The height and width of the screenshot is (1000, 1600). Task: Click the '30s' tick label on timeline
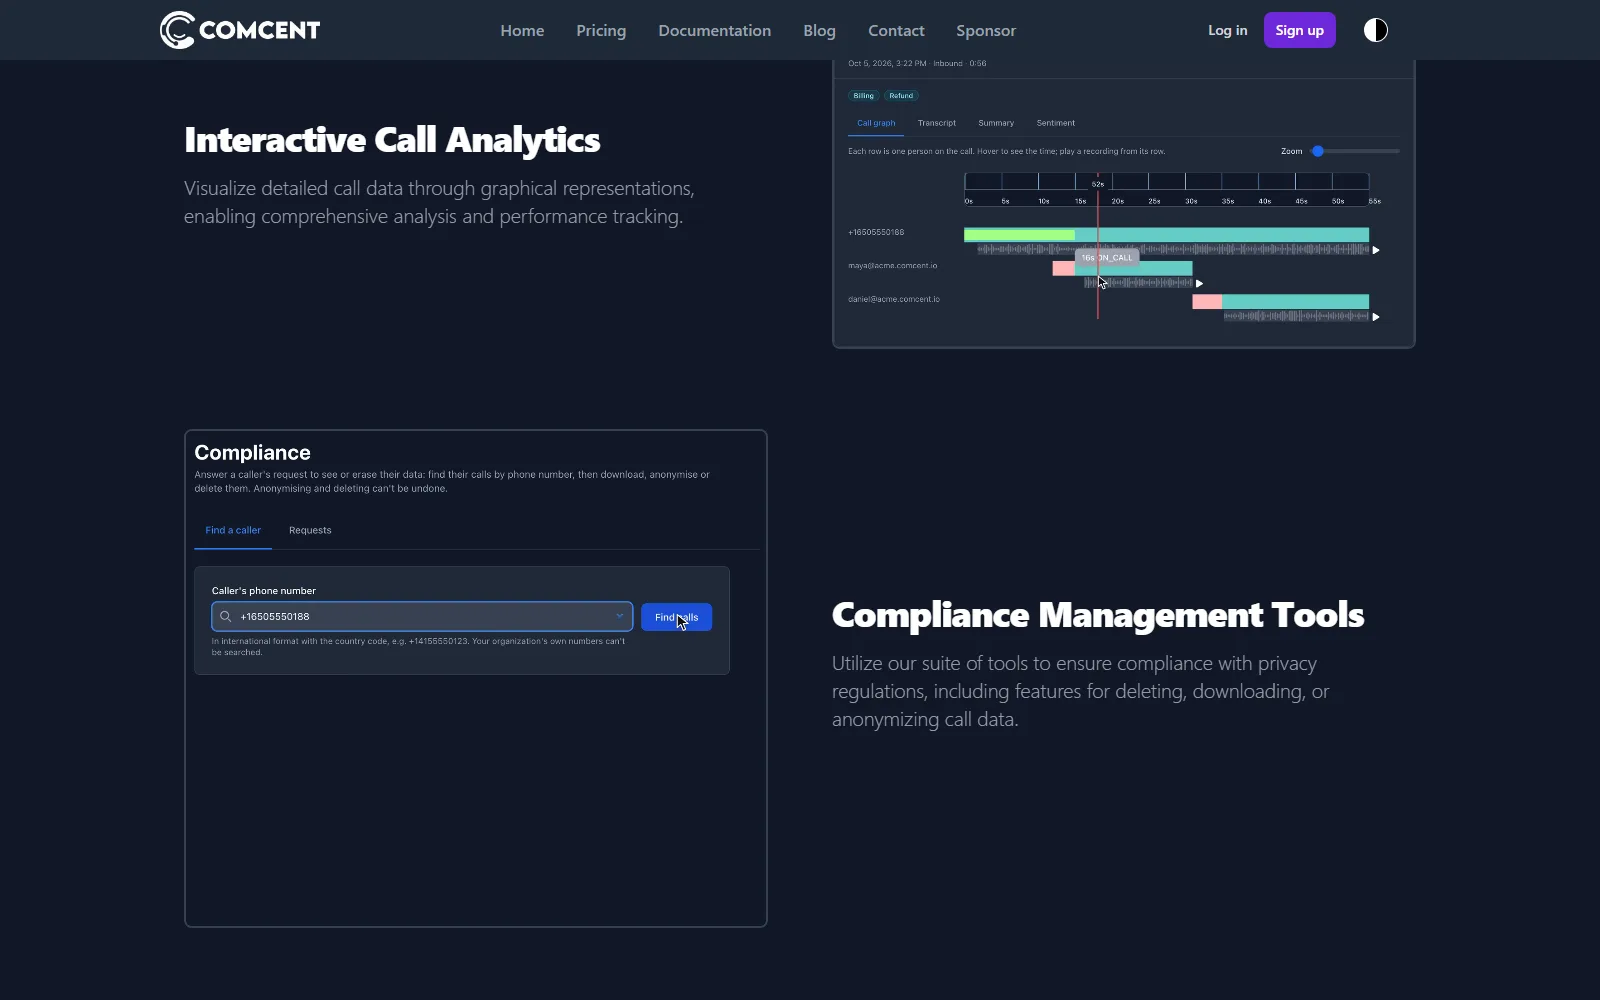click(x=1191, y=201)
